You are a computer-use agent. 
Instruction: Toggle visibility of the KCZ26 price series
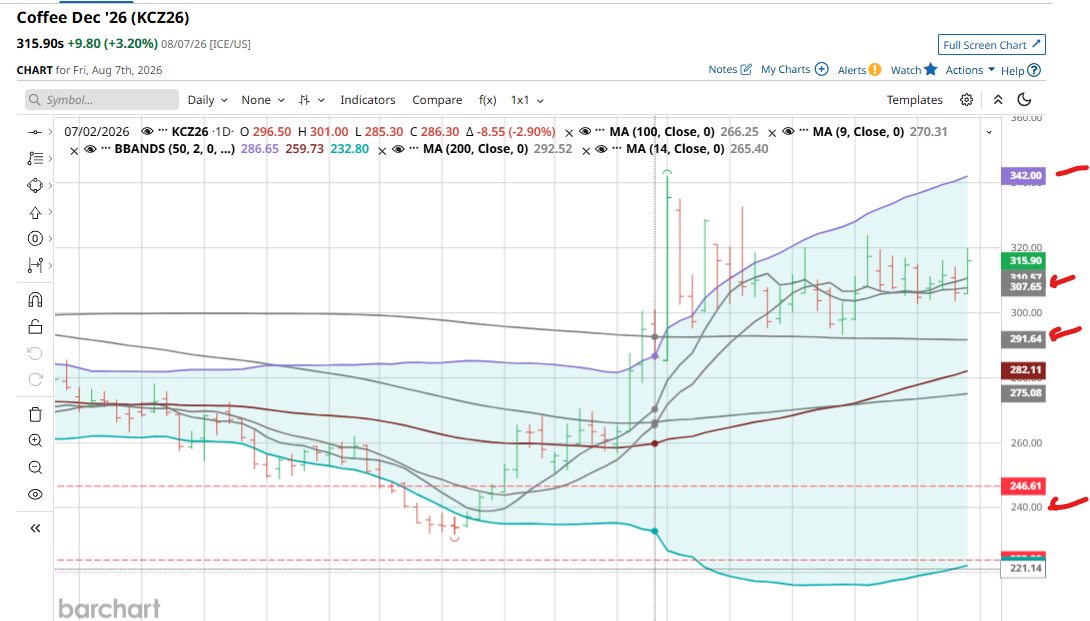click(x=147, y=131)
